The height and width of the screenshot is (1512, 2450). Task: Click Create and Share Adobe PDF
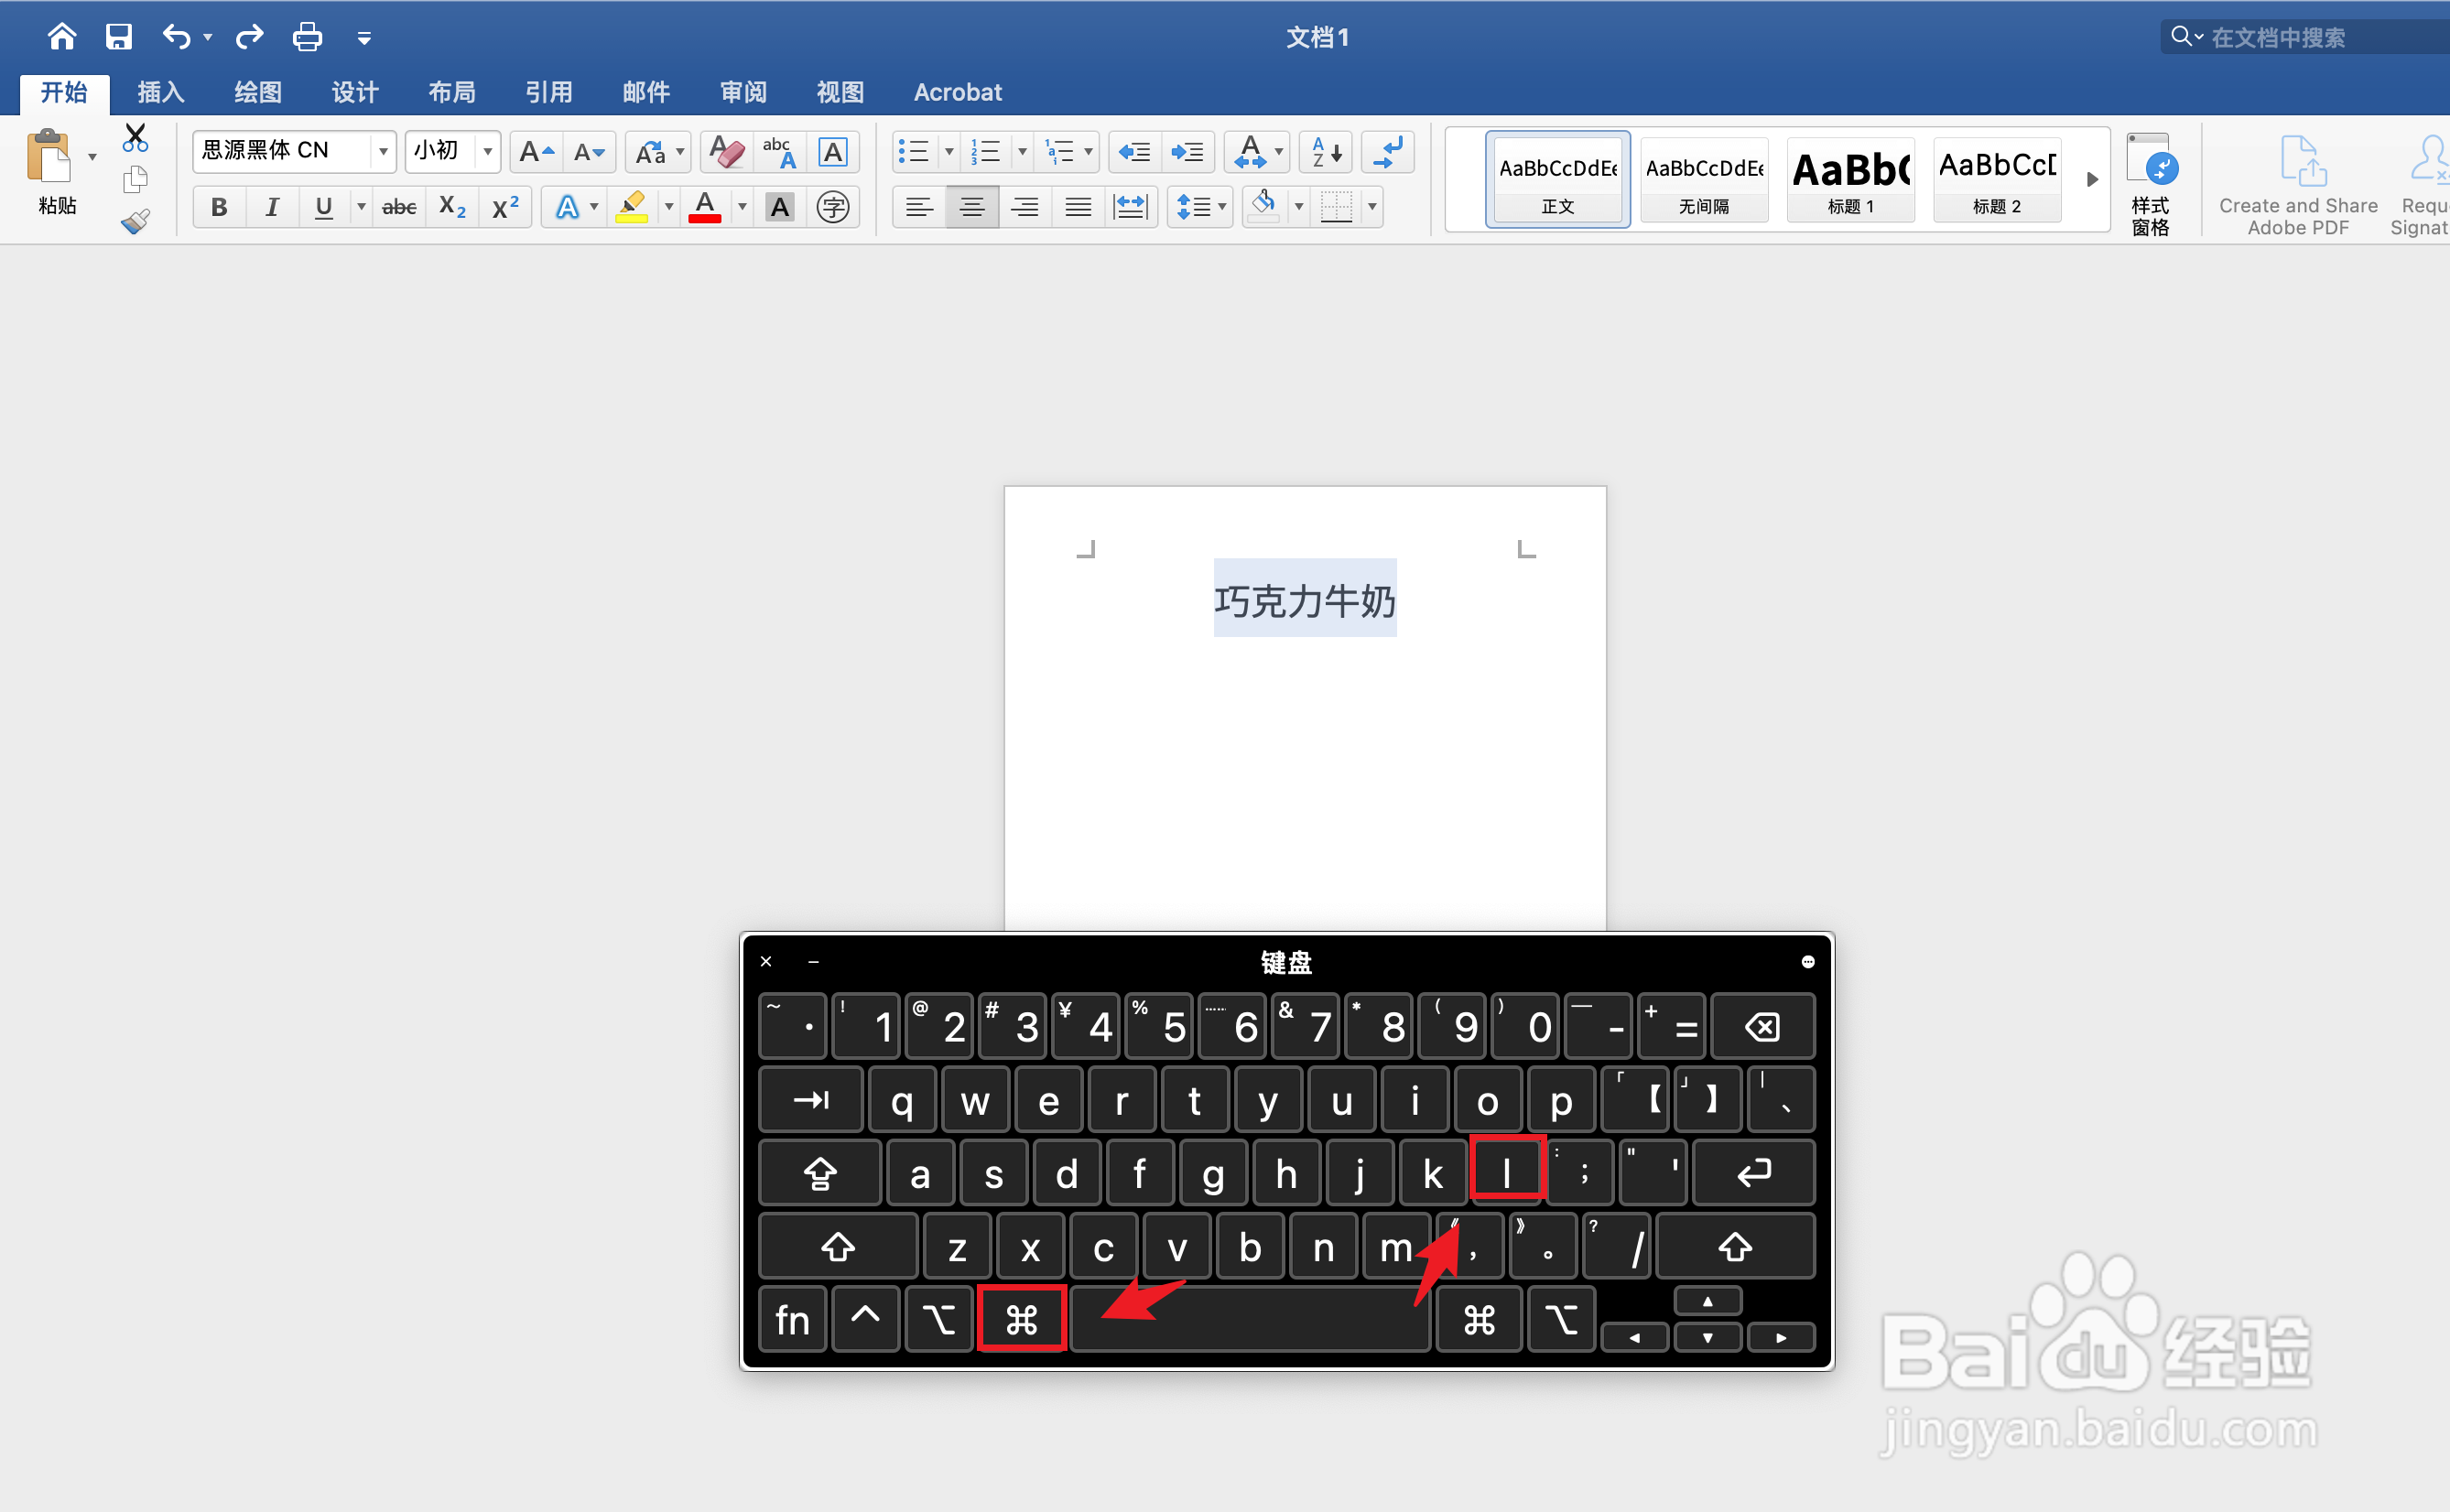coord(2298,185)
